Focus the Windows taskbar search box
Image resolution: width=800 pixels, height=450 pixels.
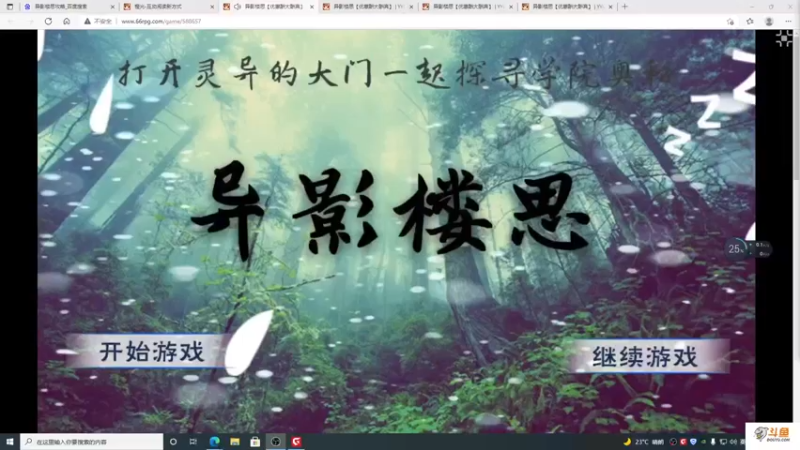tap(92, 442)
